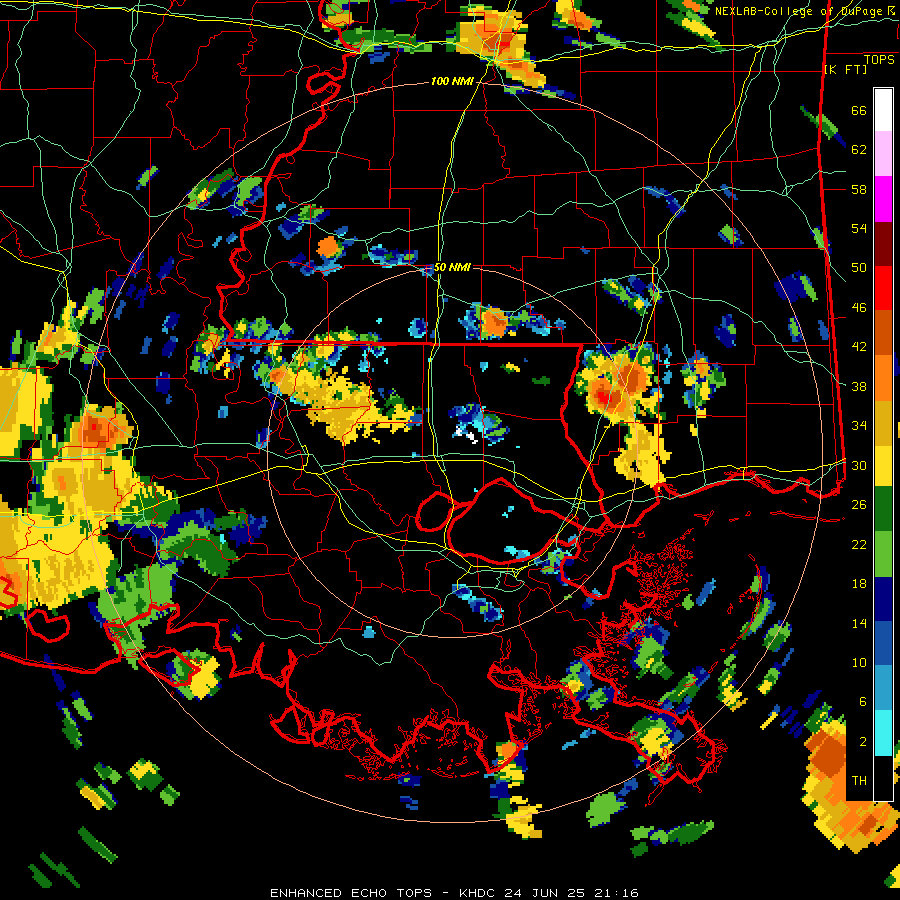Viewport: 900px width, 900px height.
Task: Click the cyan swatch on the tops scale
Action: pos(883,733)
